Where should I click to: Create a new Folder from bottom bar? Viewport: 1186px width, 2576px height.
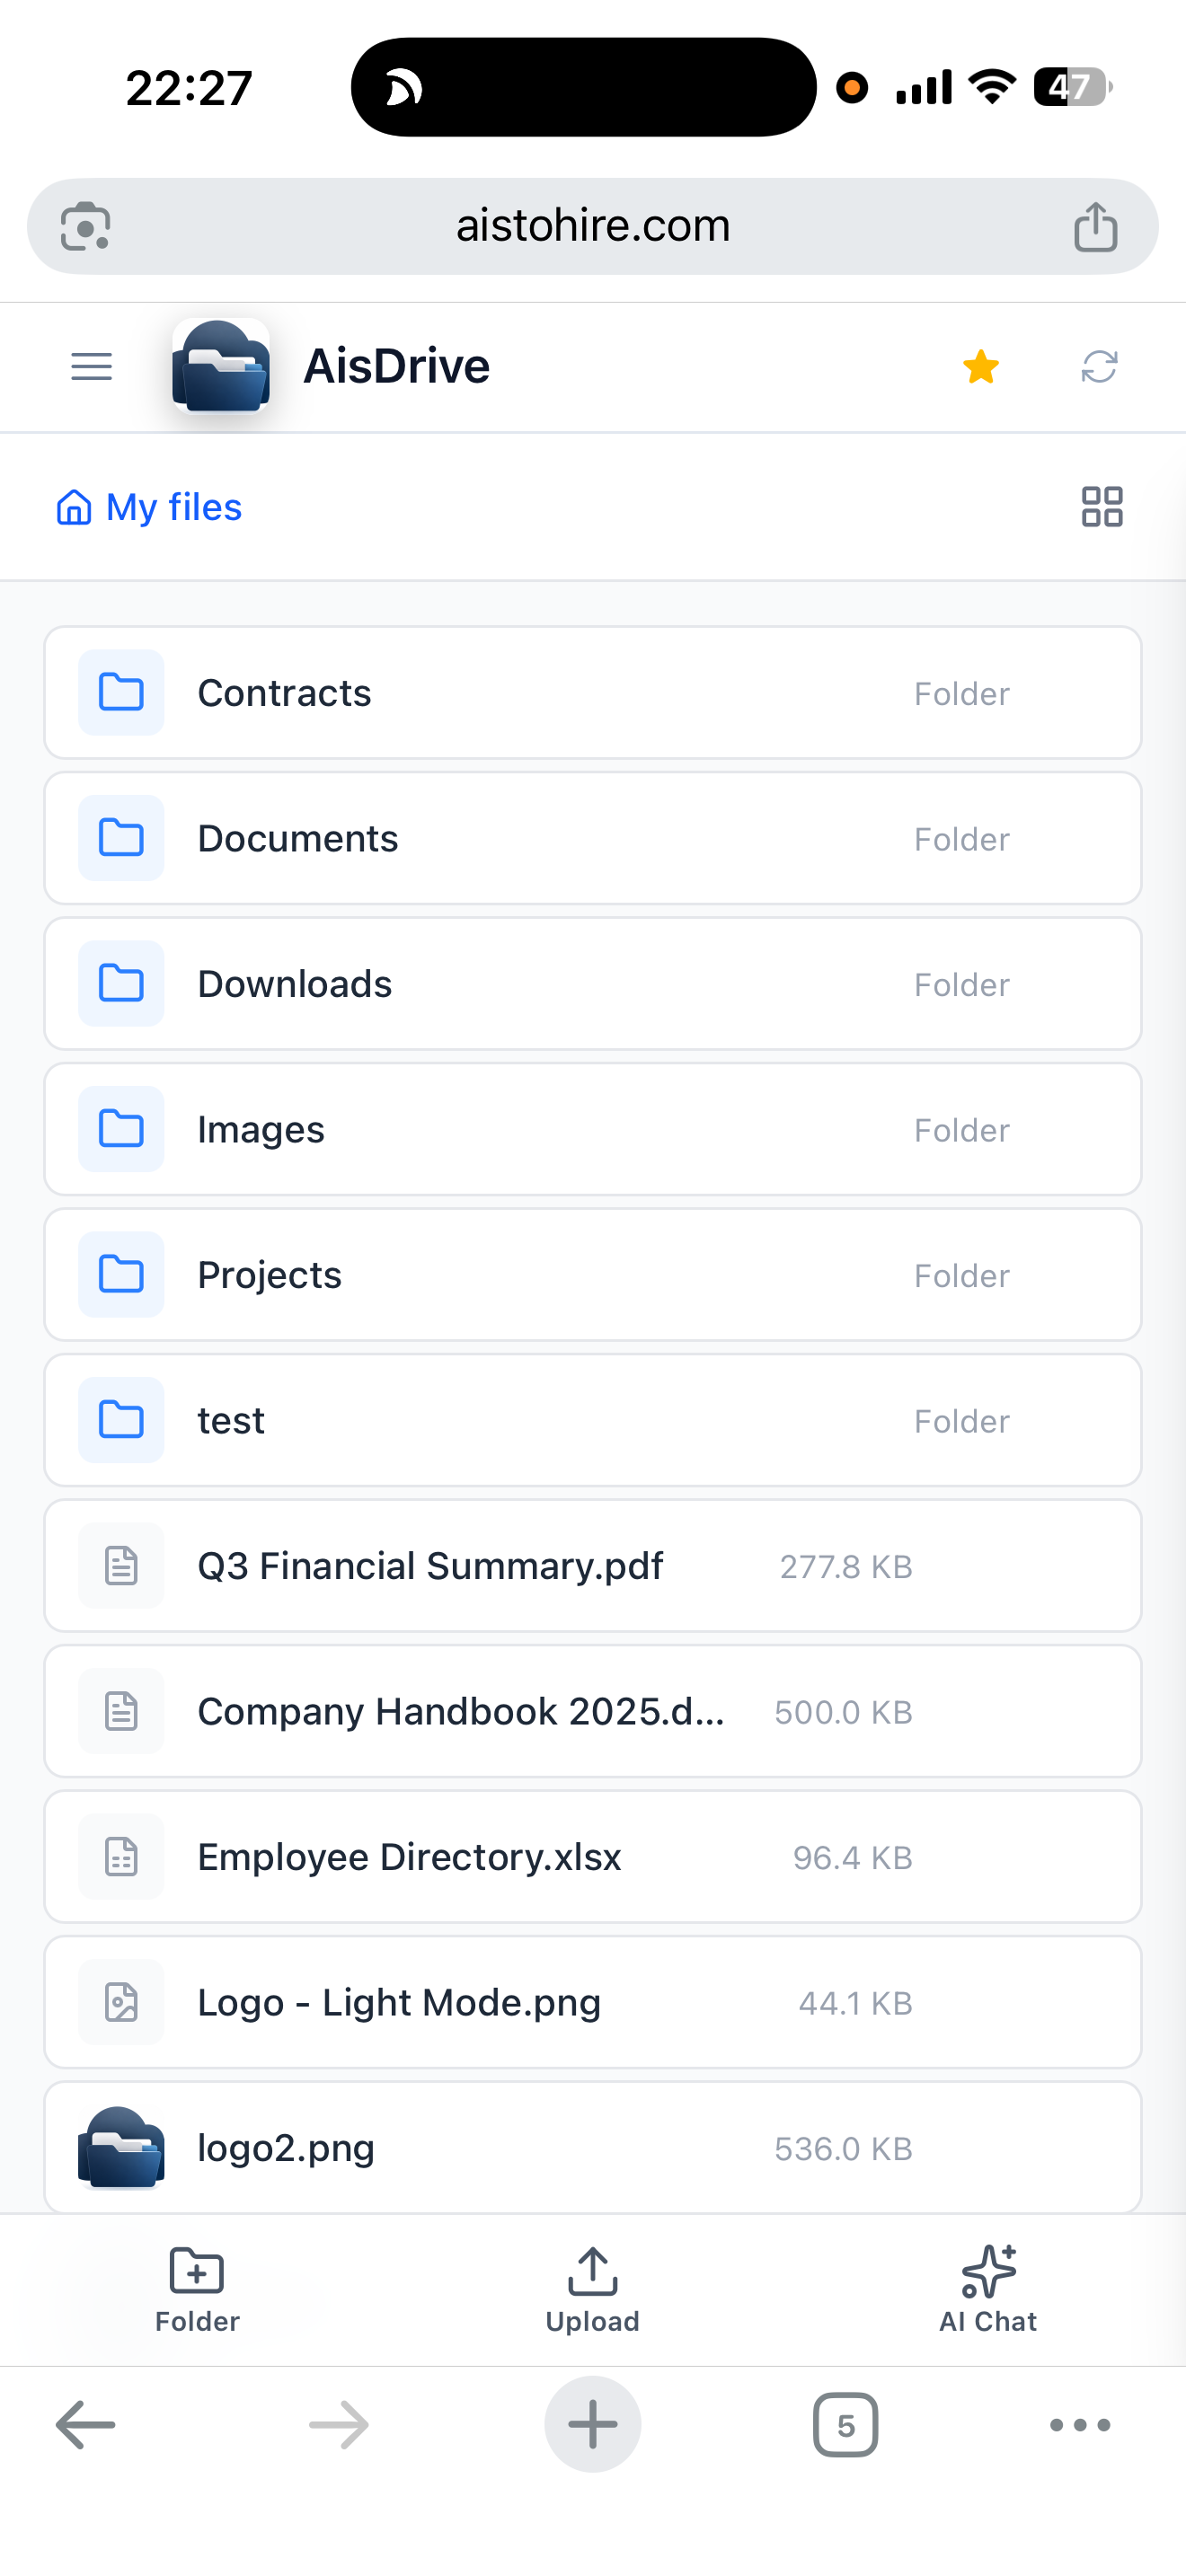point(197,2290)
